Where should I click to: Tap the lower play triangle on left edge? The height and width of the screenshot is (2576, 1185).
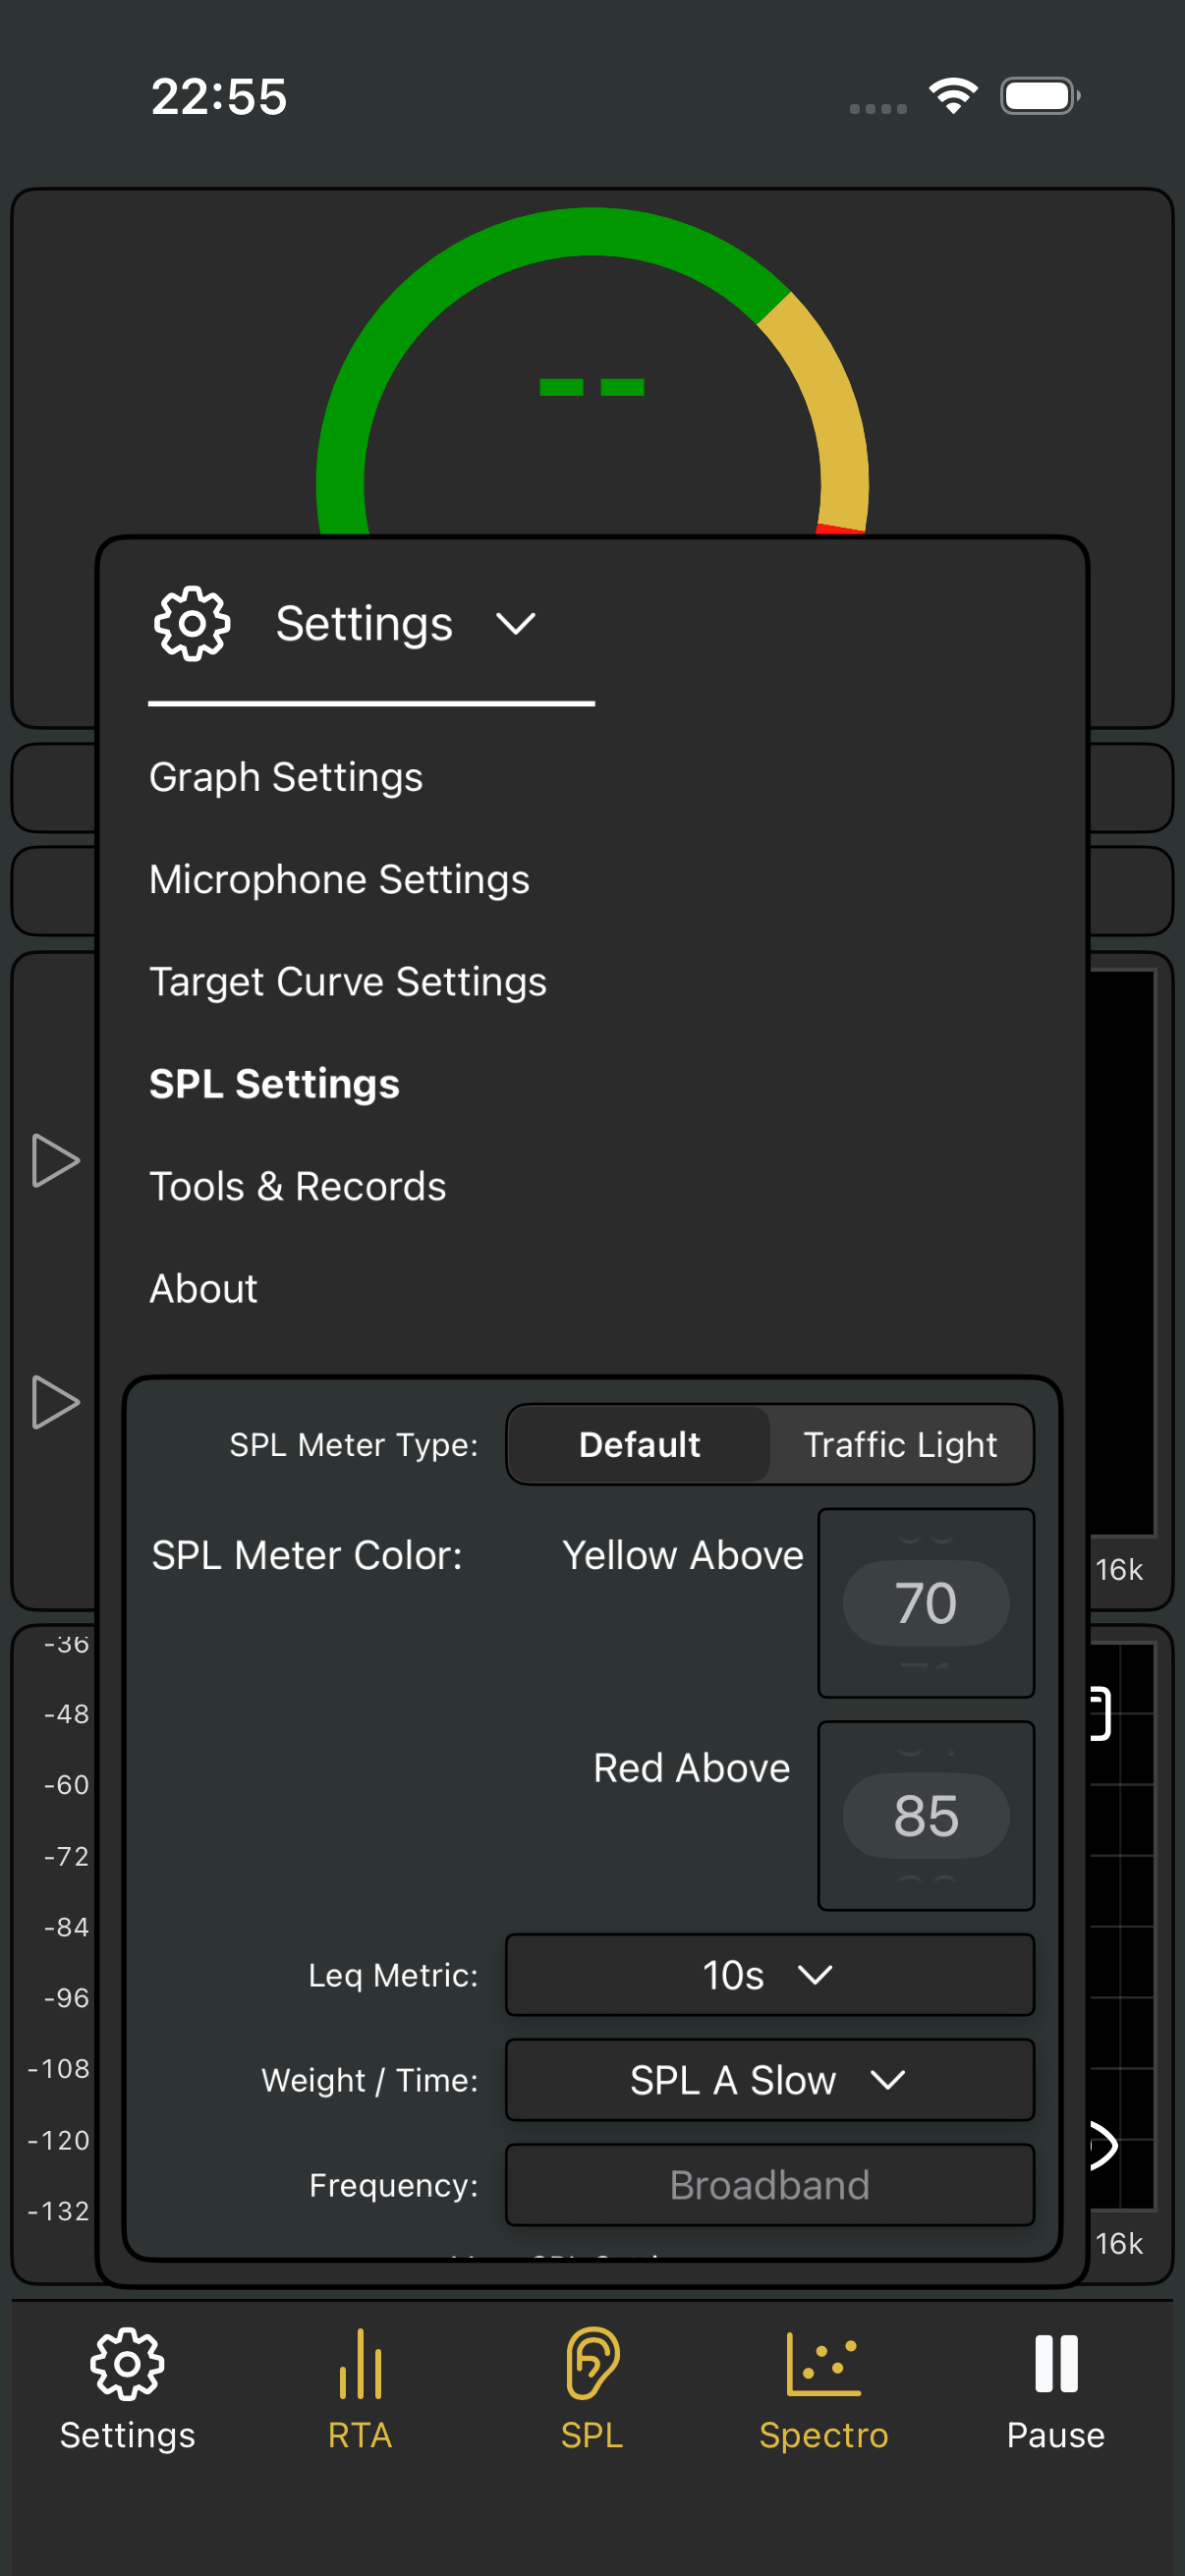click(55, 1402)
